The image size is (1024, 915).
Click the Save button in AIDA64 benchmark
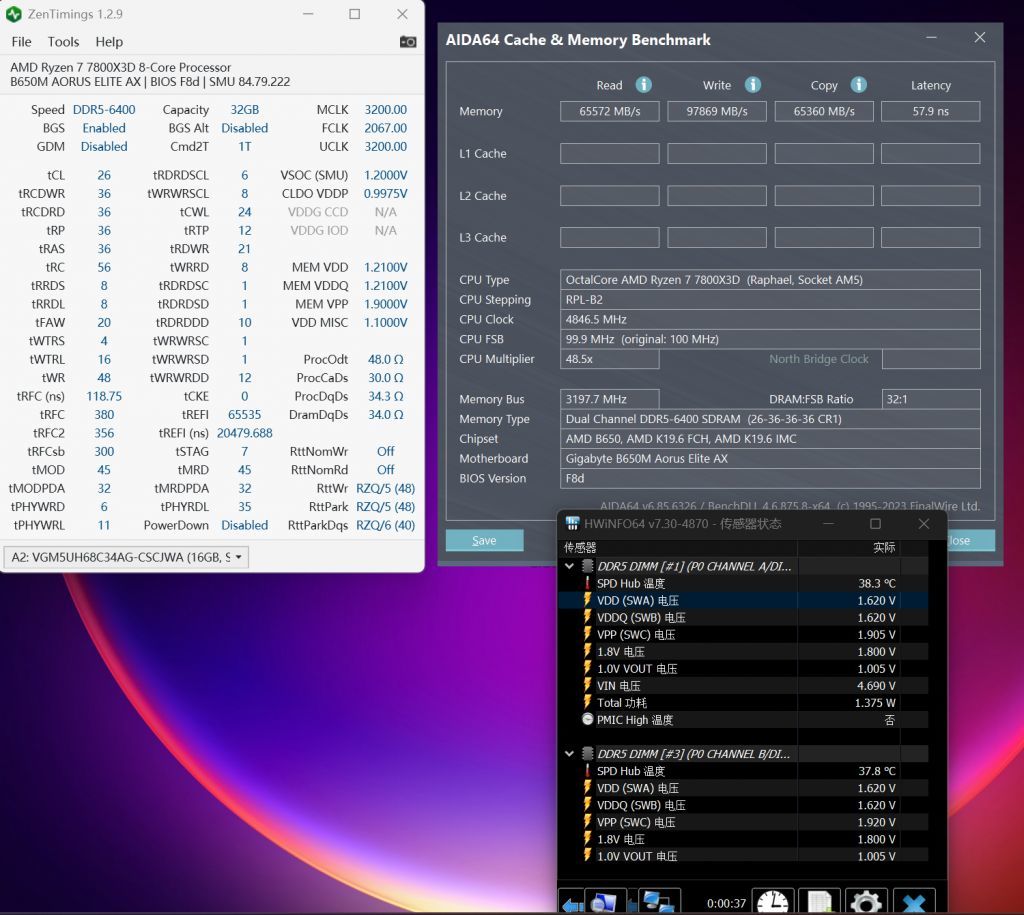(x=485, y=540)
